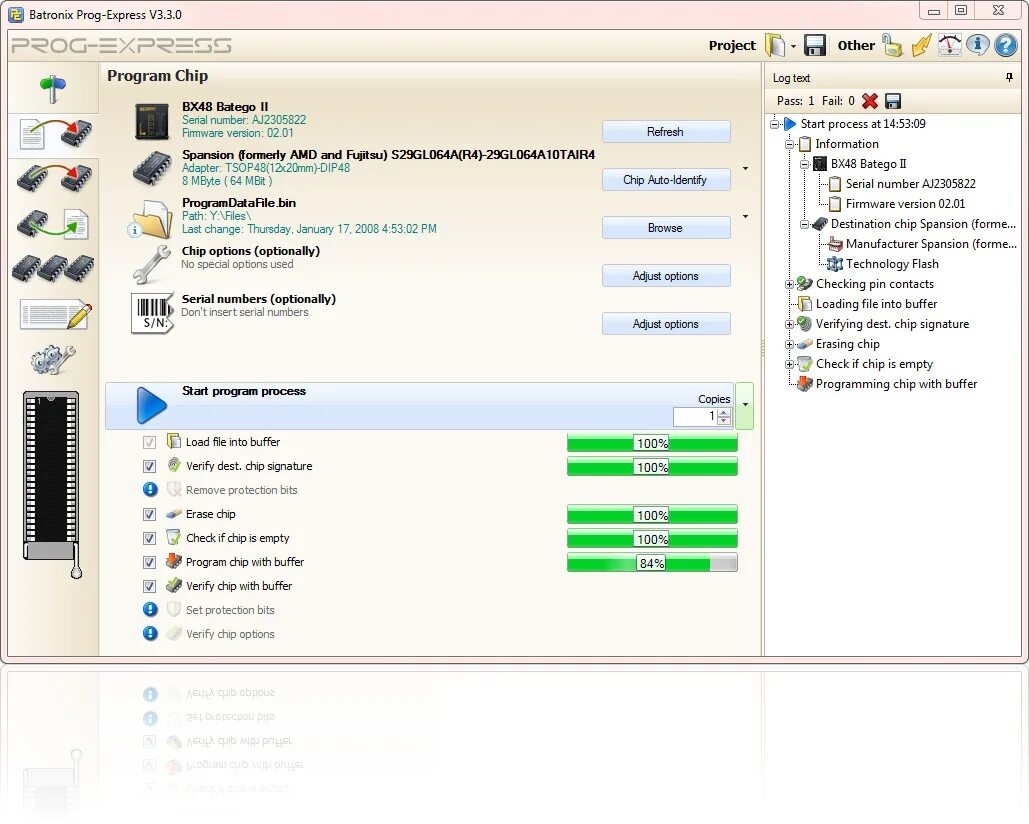Save the project with the floppy disk icon

[814, 45]
